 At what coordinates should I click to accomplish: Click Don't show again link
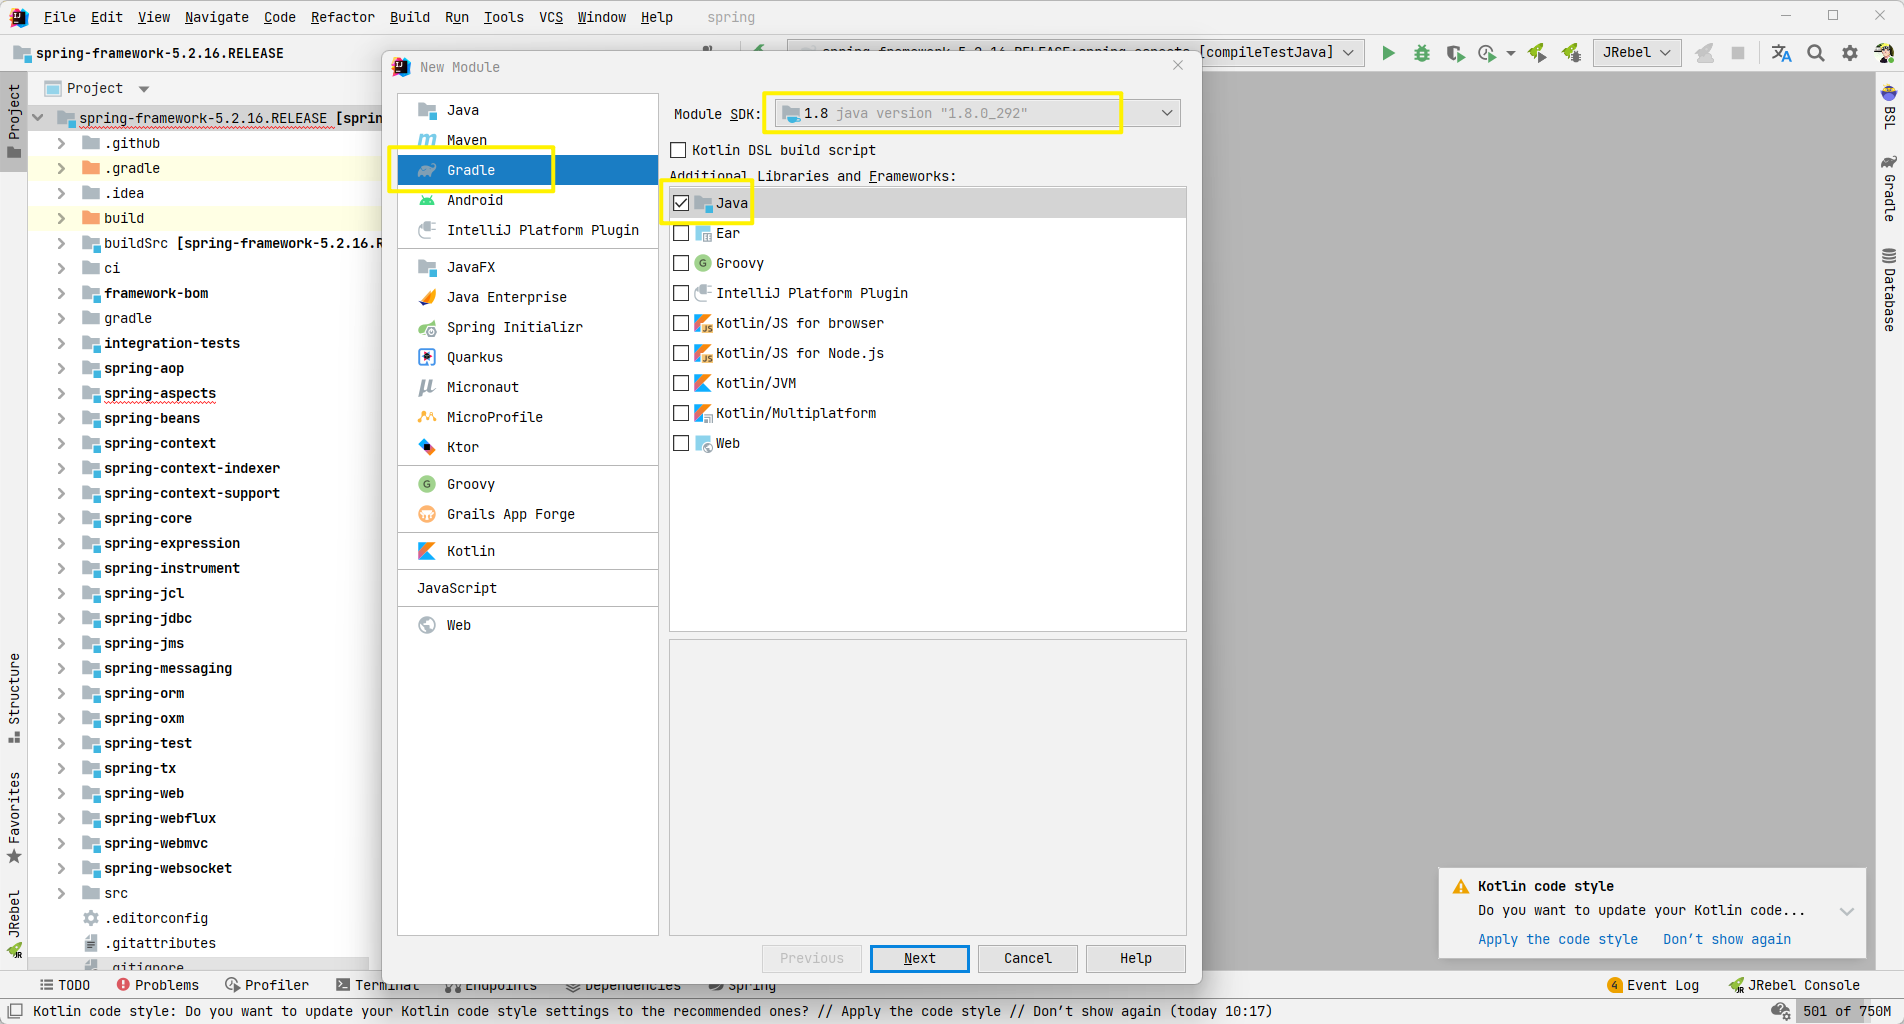(x=1727, y=939)
